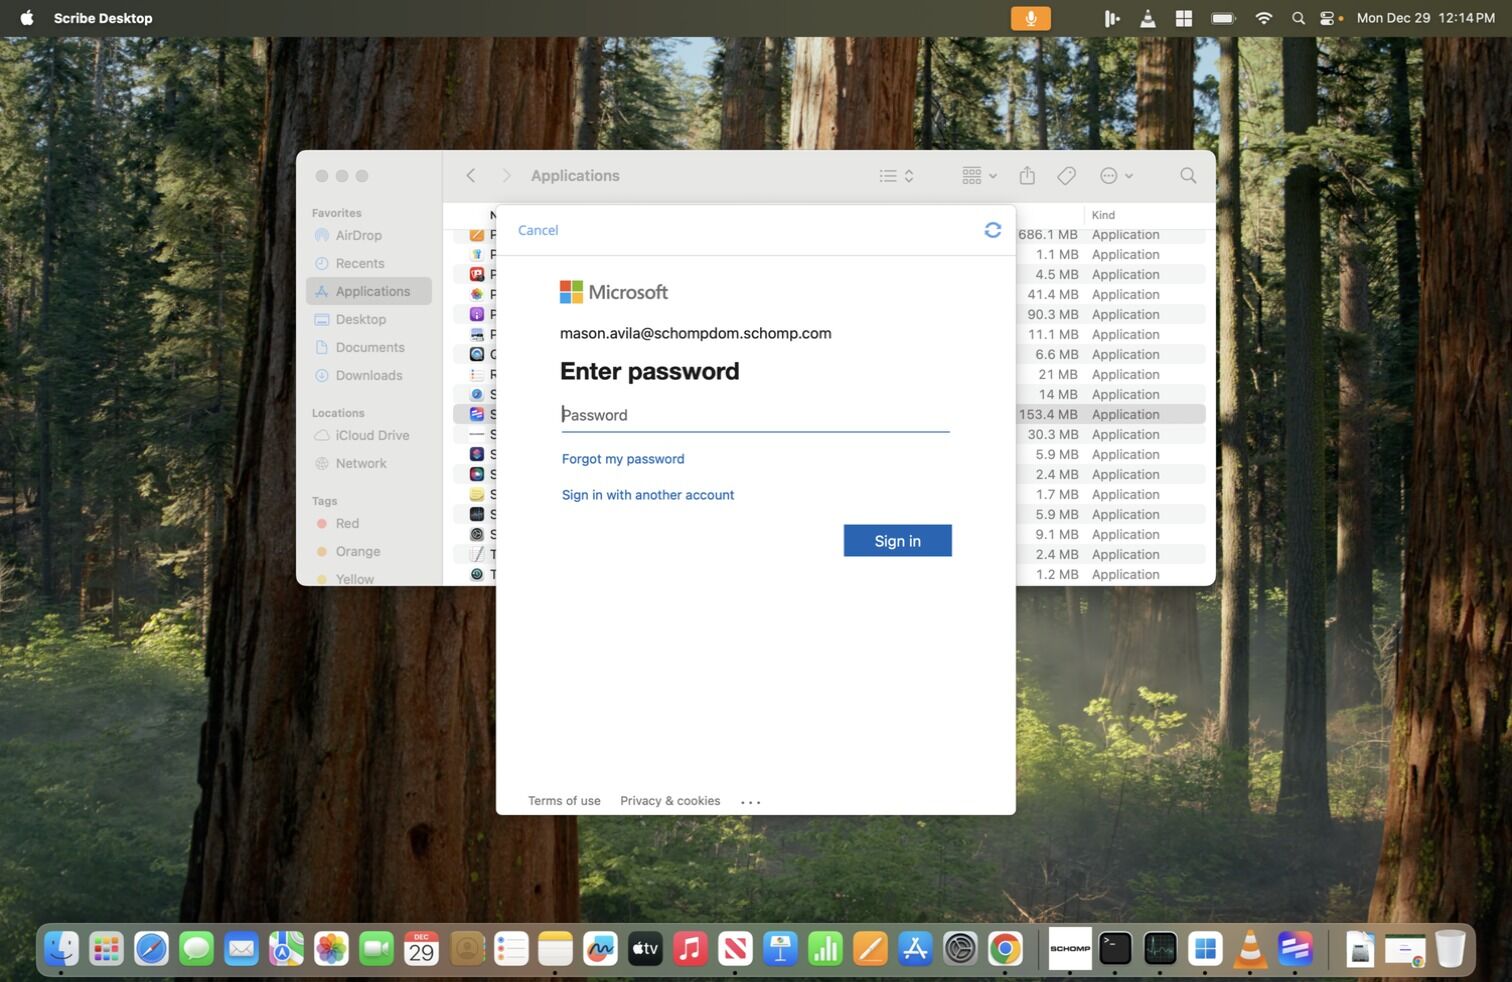Launch Numbers from the dock
Image resolution: width=1512 pixels, height=982 pixels.
pyautogui.click(x=825, y=948)
